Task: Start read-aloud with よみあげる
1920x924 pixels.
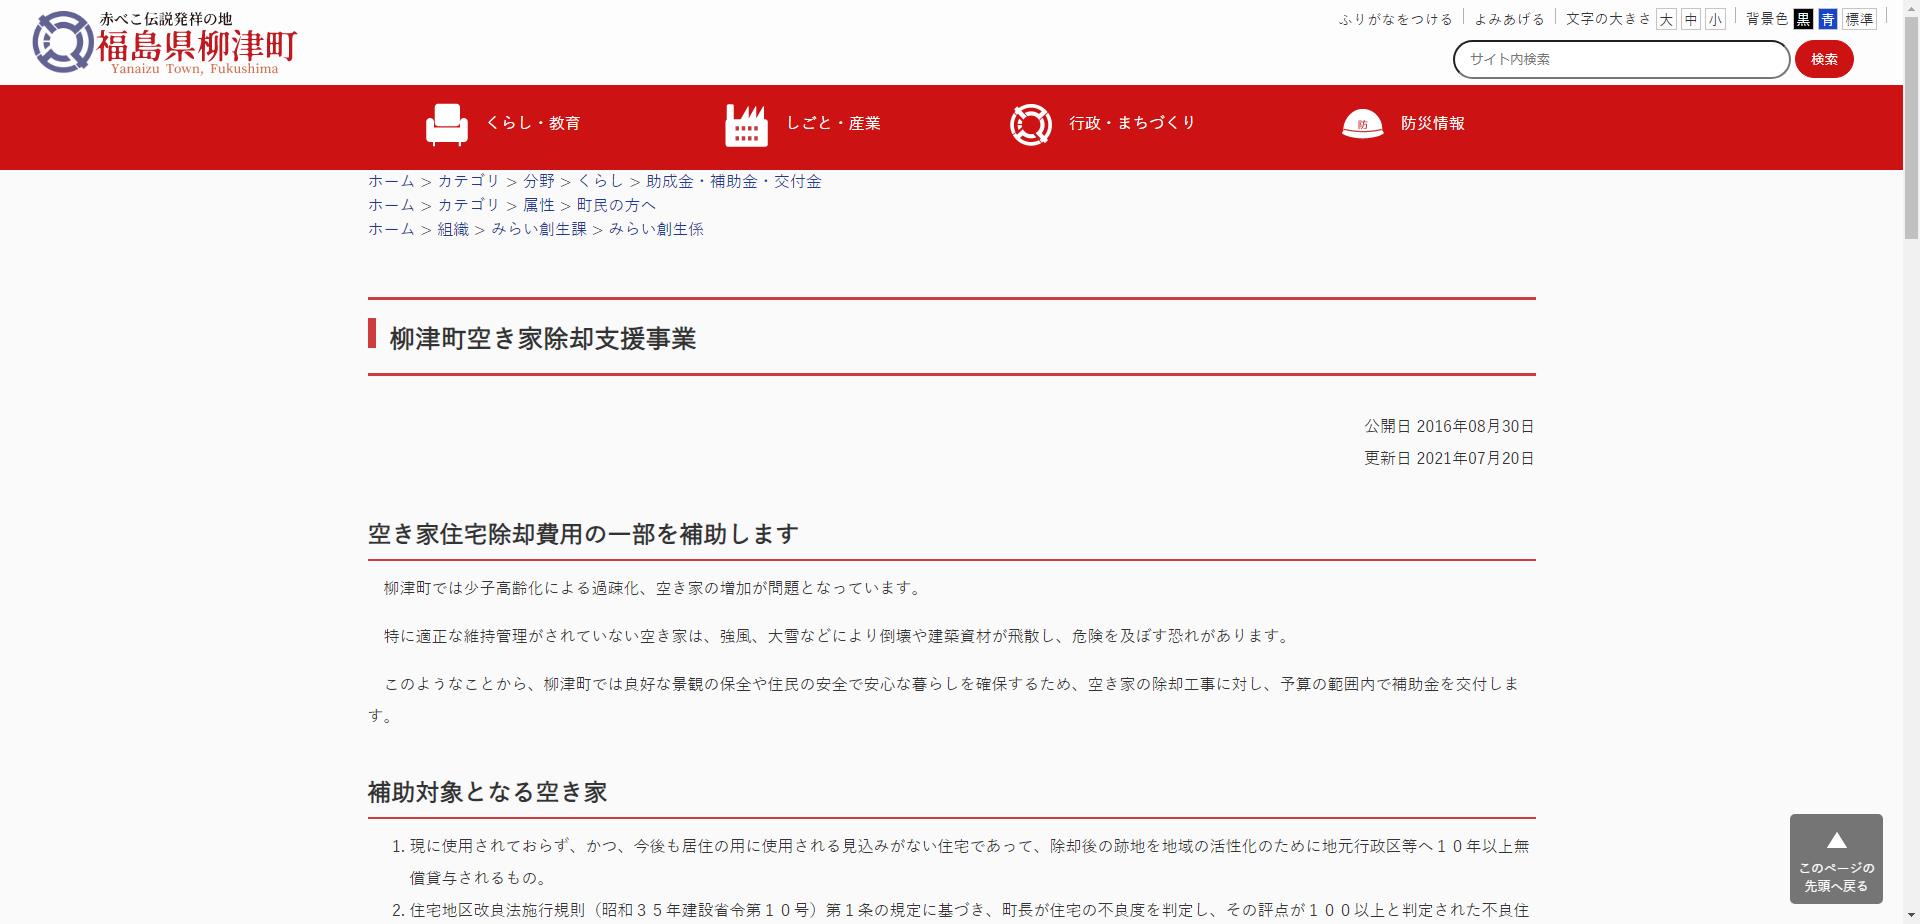Action: pyautogui.click(x=1509, y=19)
